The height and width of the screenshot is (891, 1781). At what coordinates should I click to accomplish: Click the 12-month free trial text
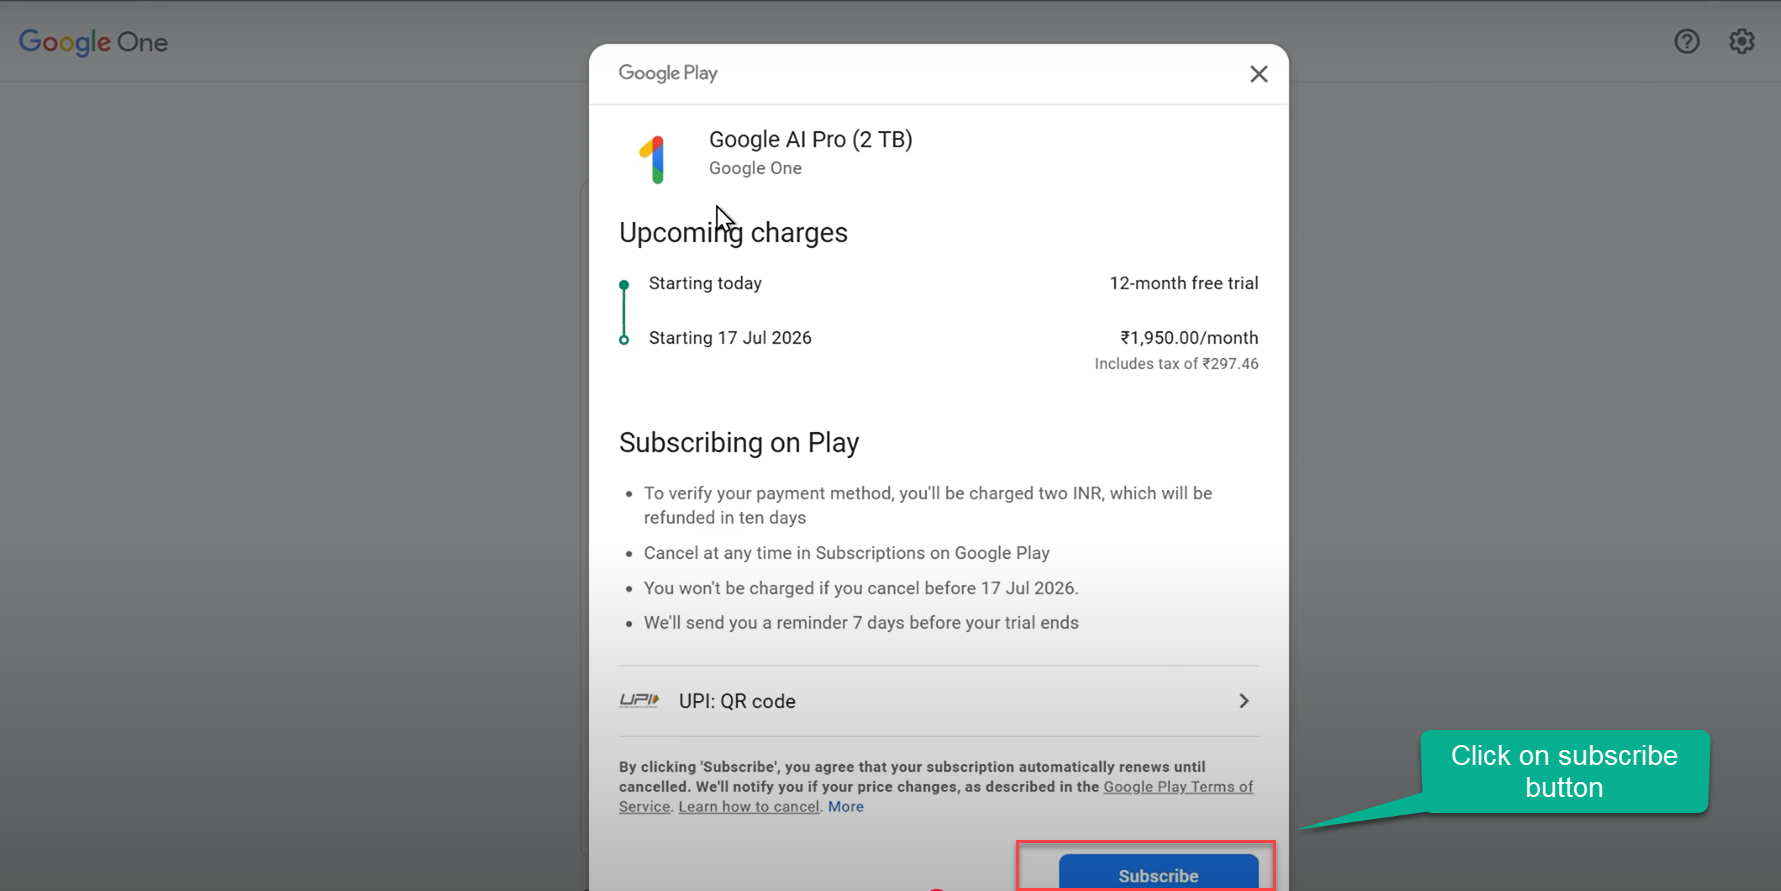point(1183,283)
